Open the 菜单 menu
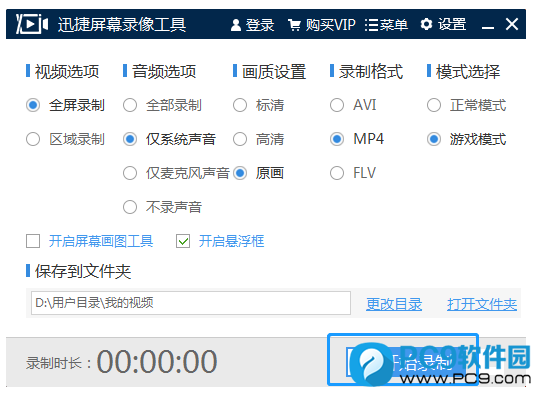 point(386,25)
